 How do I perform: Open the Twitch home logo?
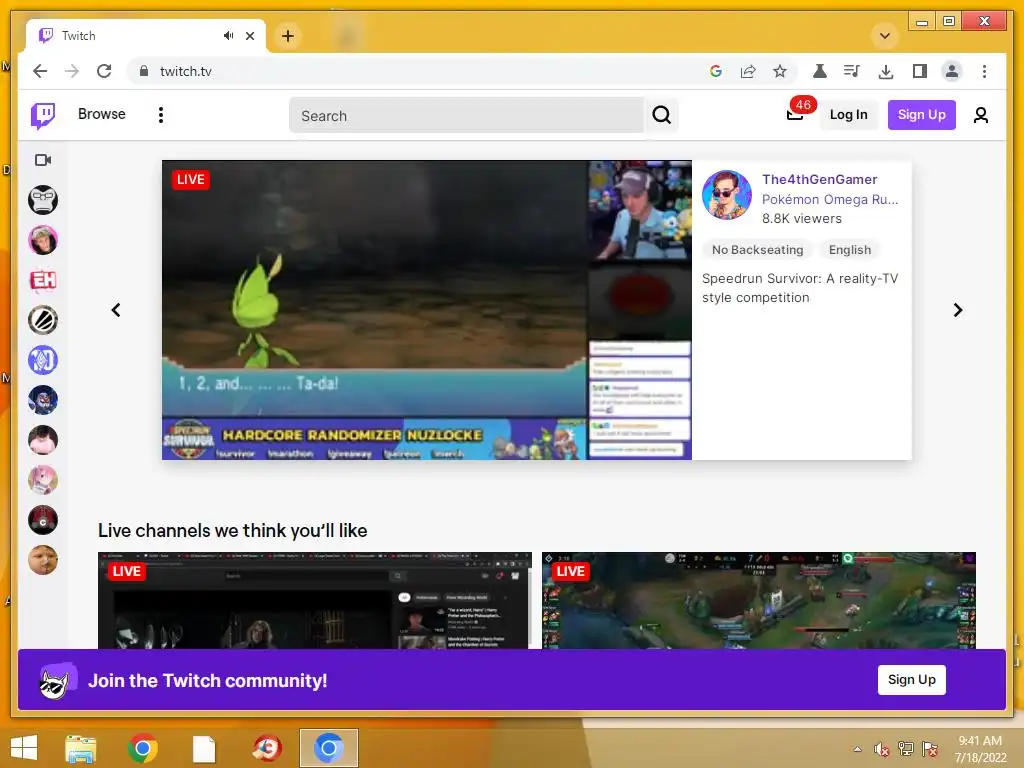43,116
